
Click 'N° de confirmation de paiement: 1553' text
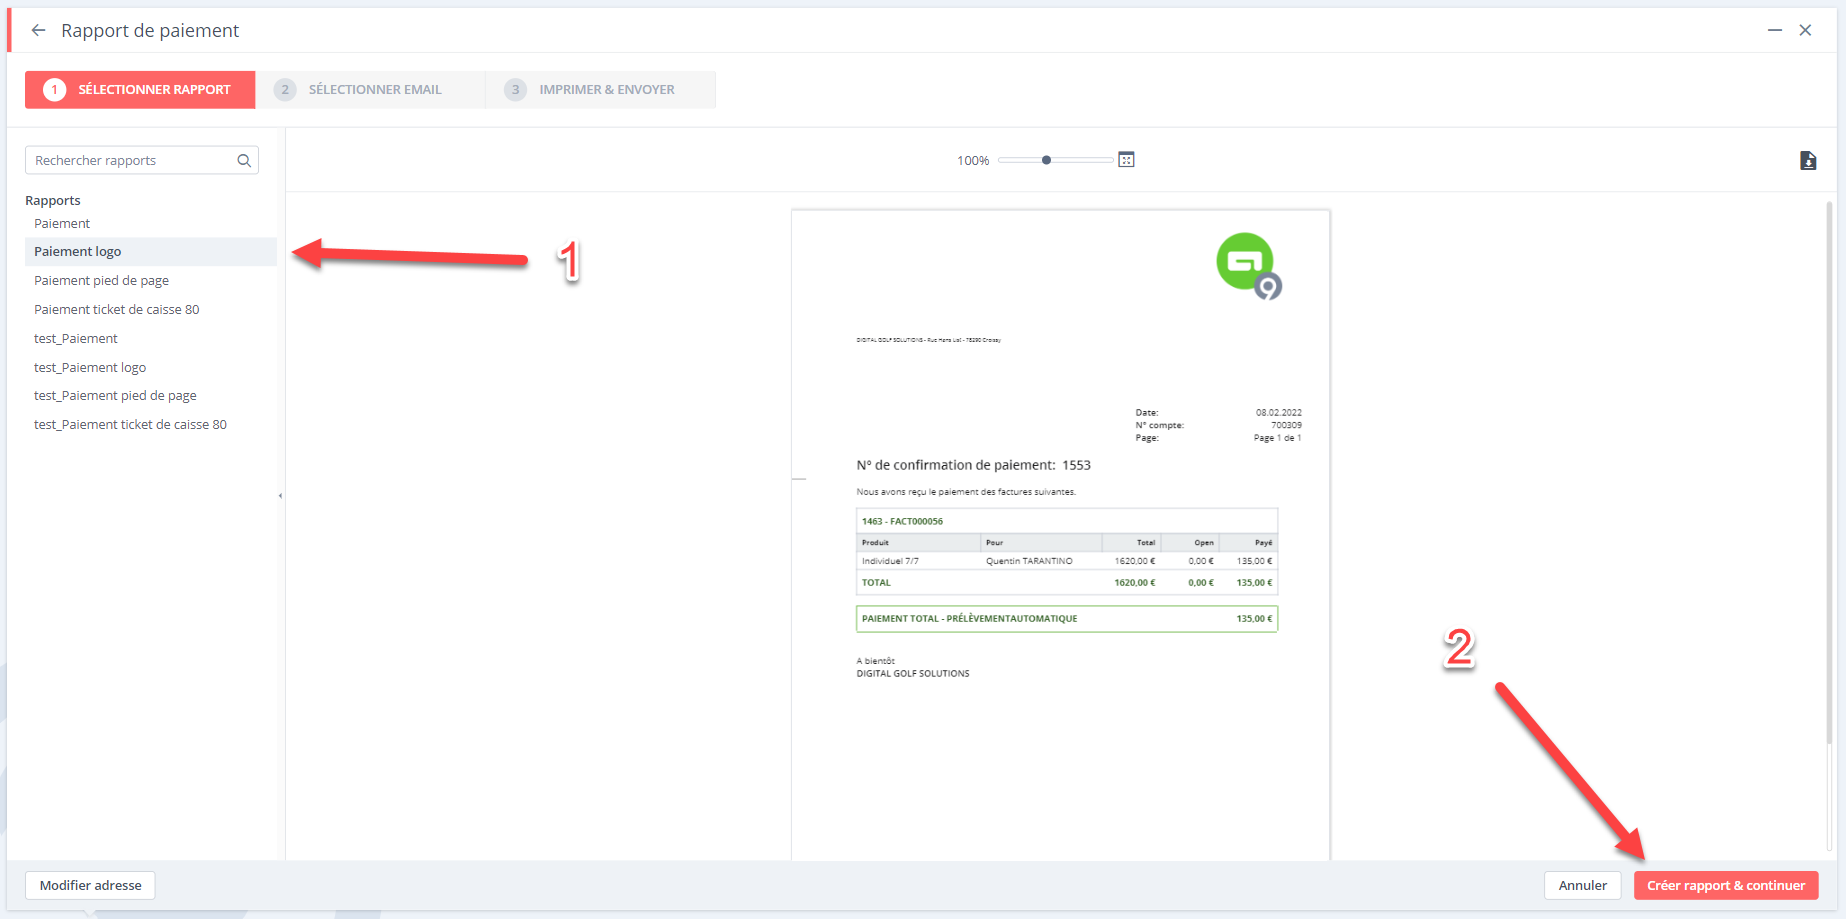coord(973,465)
